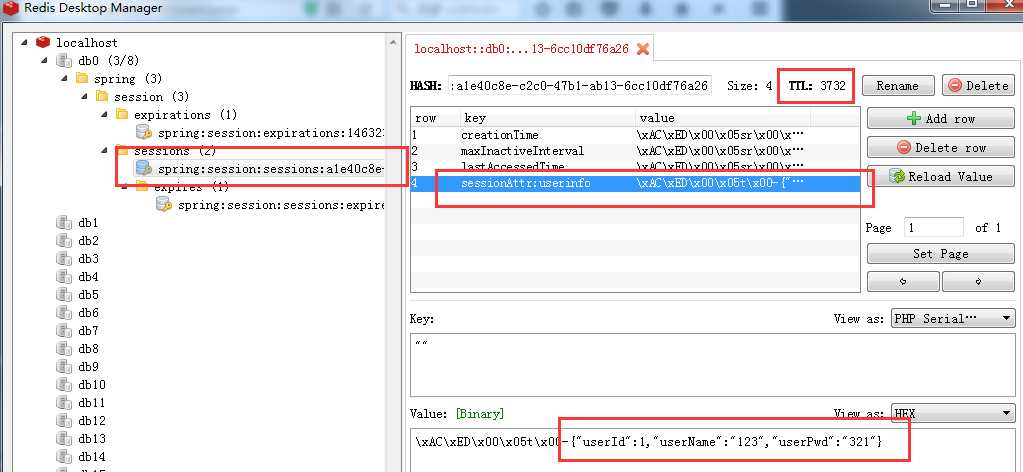Click the db11 database icon

point(64,403)
